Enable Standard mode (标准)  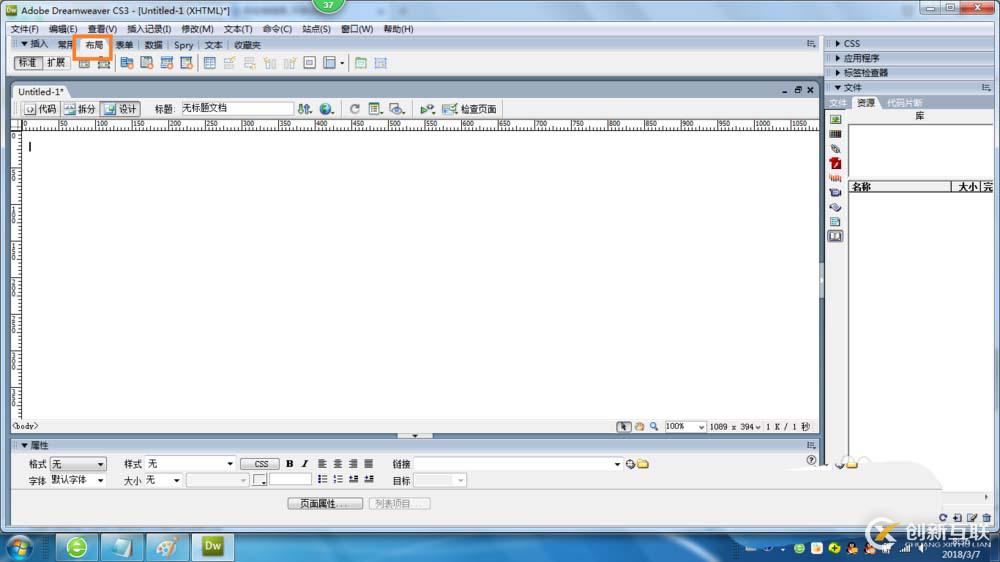click(27, 63)
